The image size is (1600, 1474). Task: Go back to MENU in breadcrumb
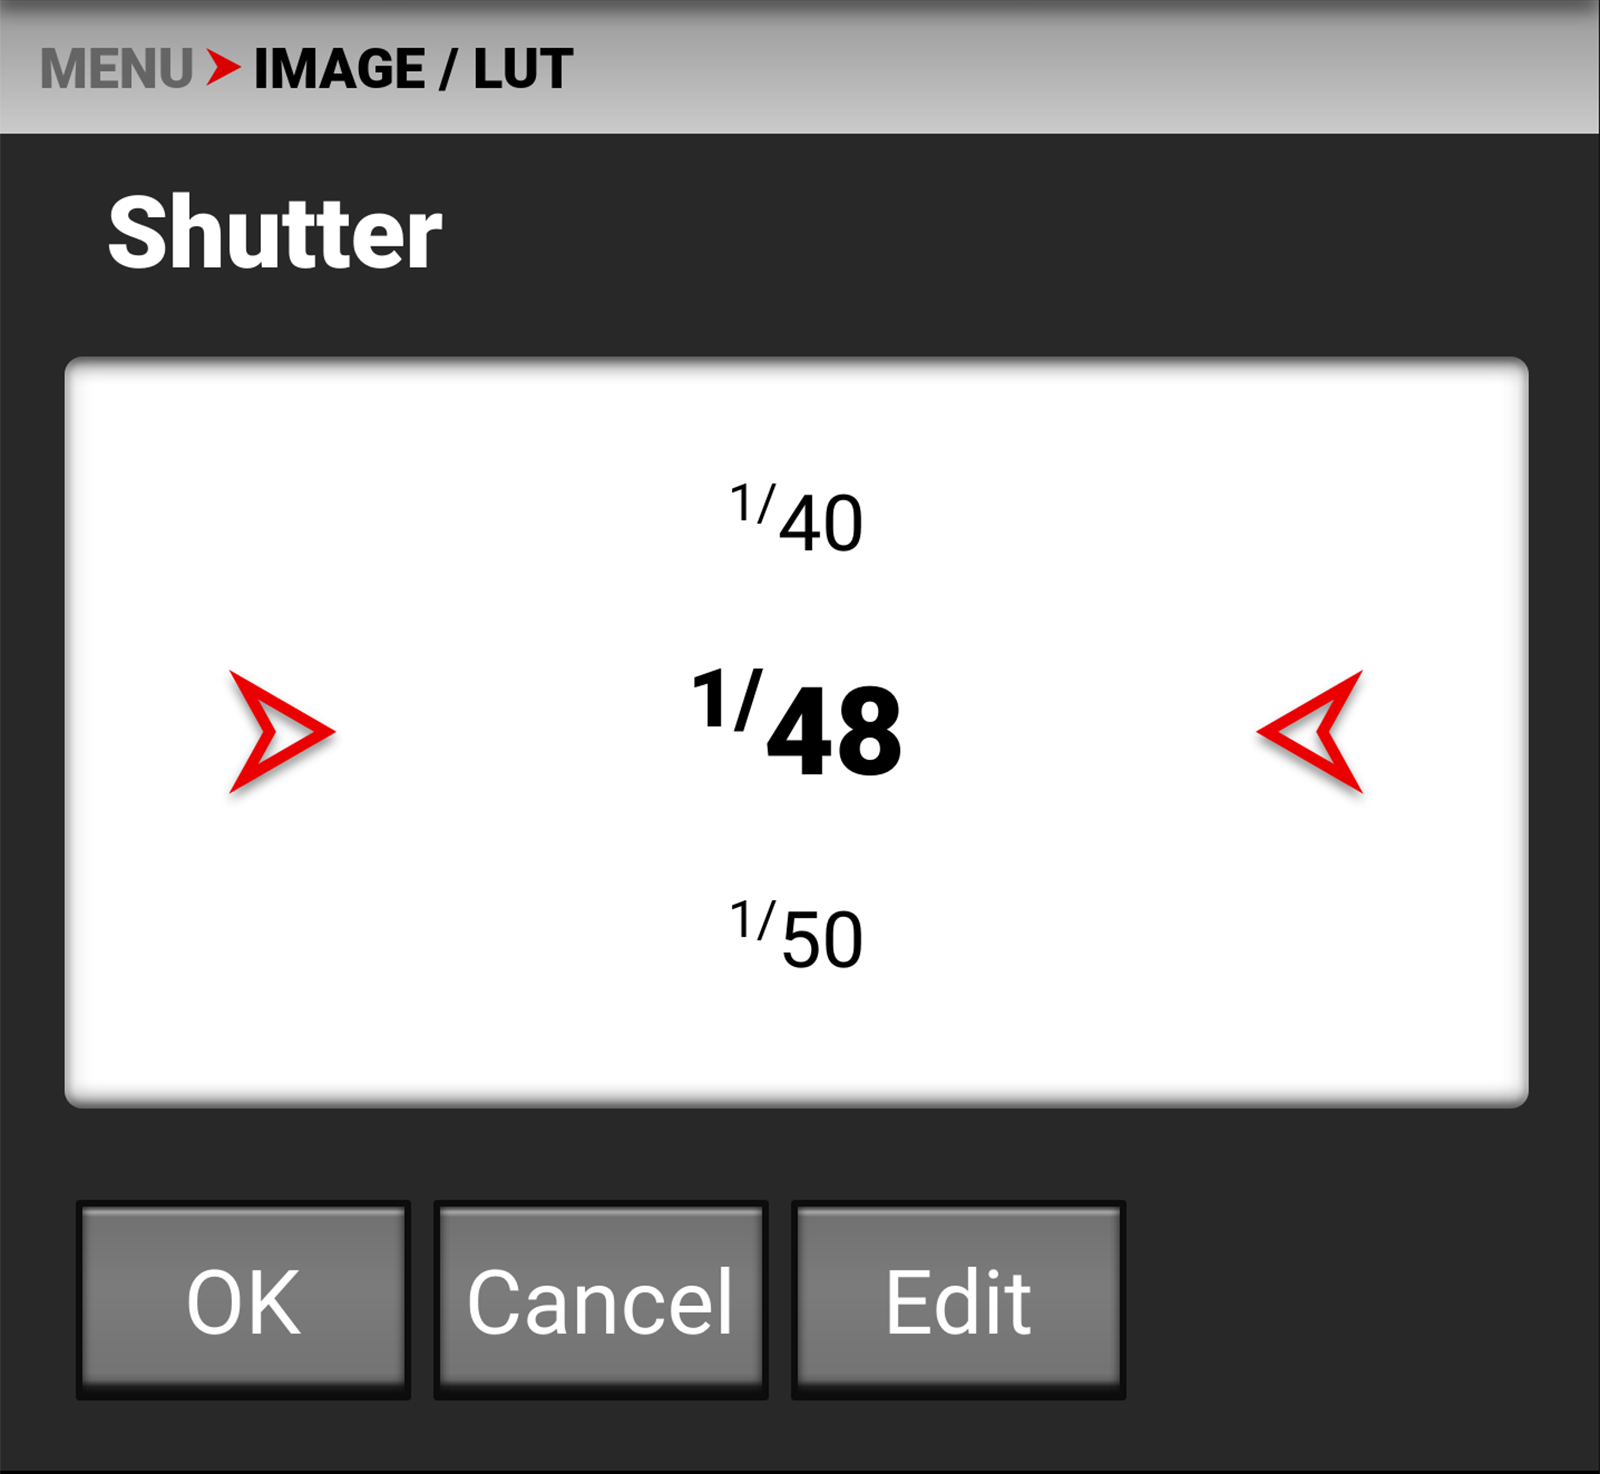pyautogui.click(x=116, y=69)
